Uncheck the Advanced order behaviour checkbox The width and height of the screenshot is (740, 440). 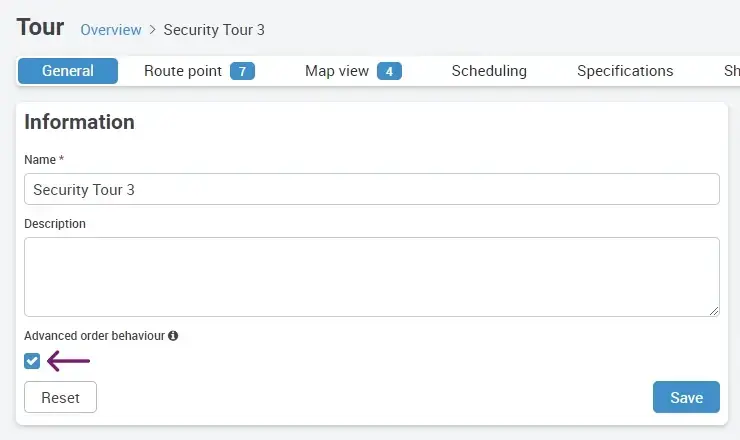(32, 361)
